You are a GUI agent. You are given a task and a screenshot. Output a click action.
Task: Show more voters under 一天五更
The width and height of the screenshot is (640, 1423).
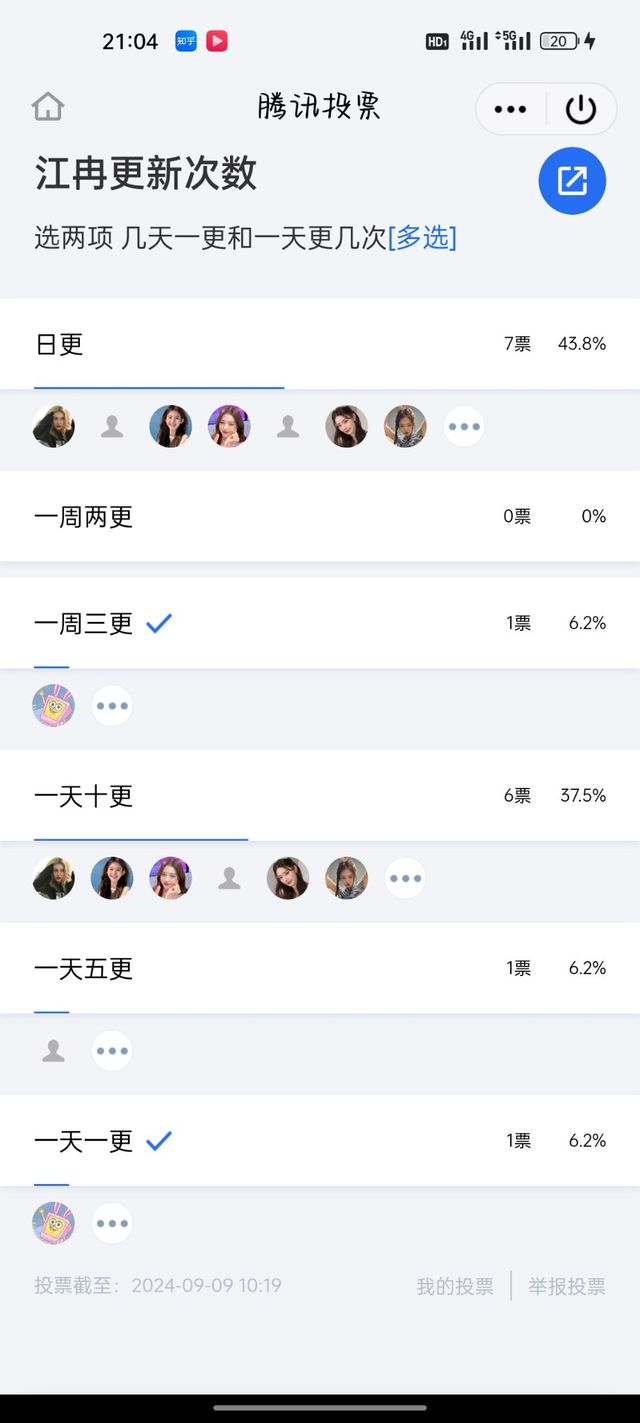point(112,1051)
